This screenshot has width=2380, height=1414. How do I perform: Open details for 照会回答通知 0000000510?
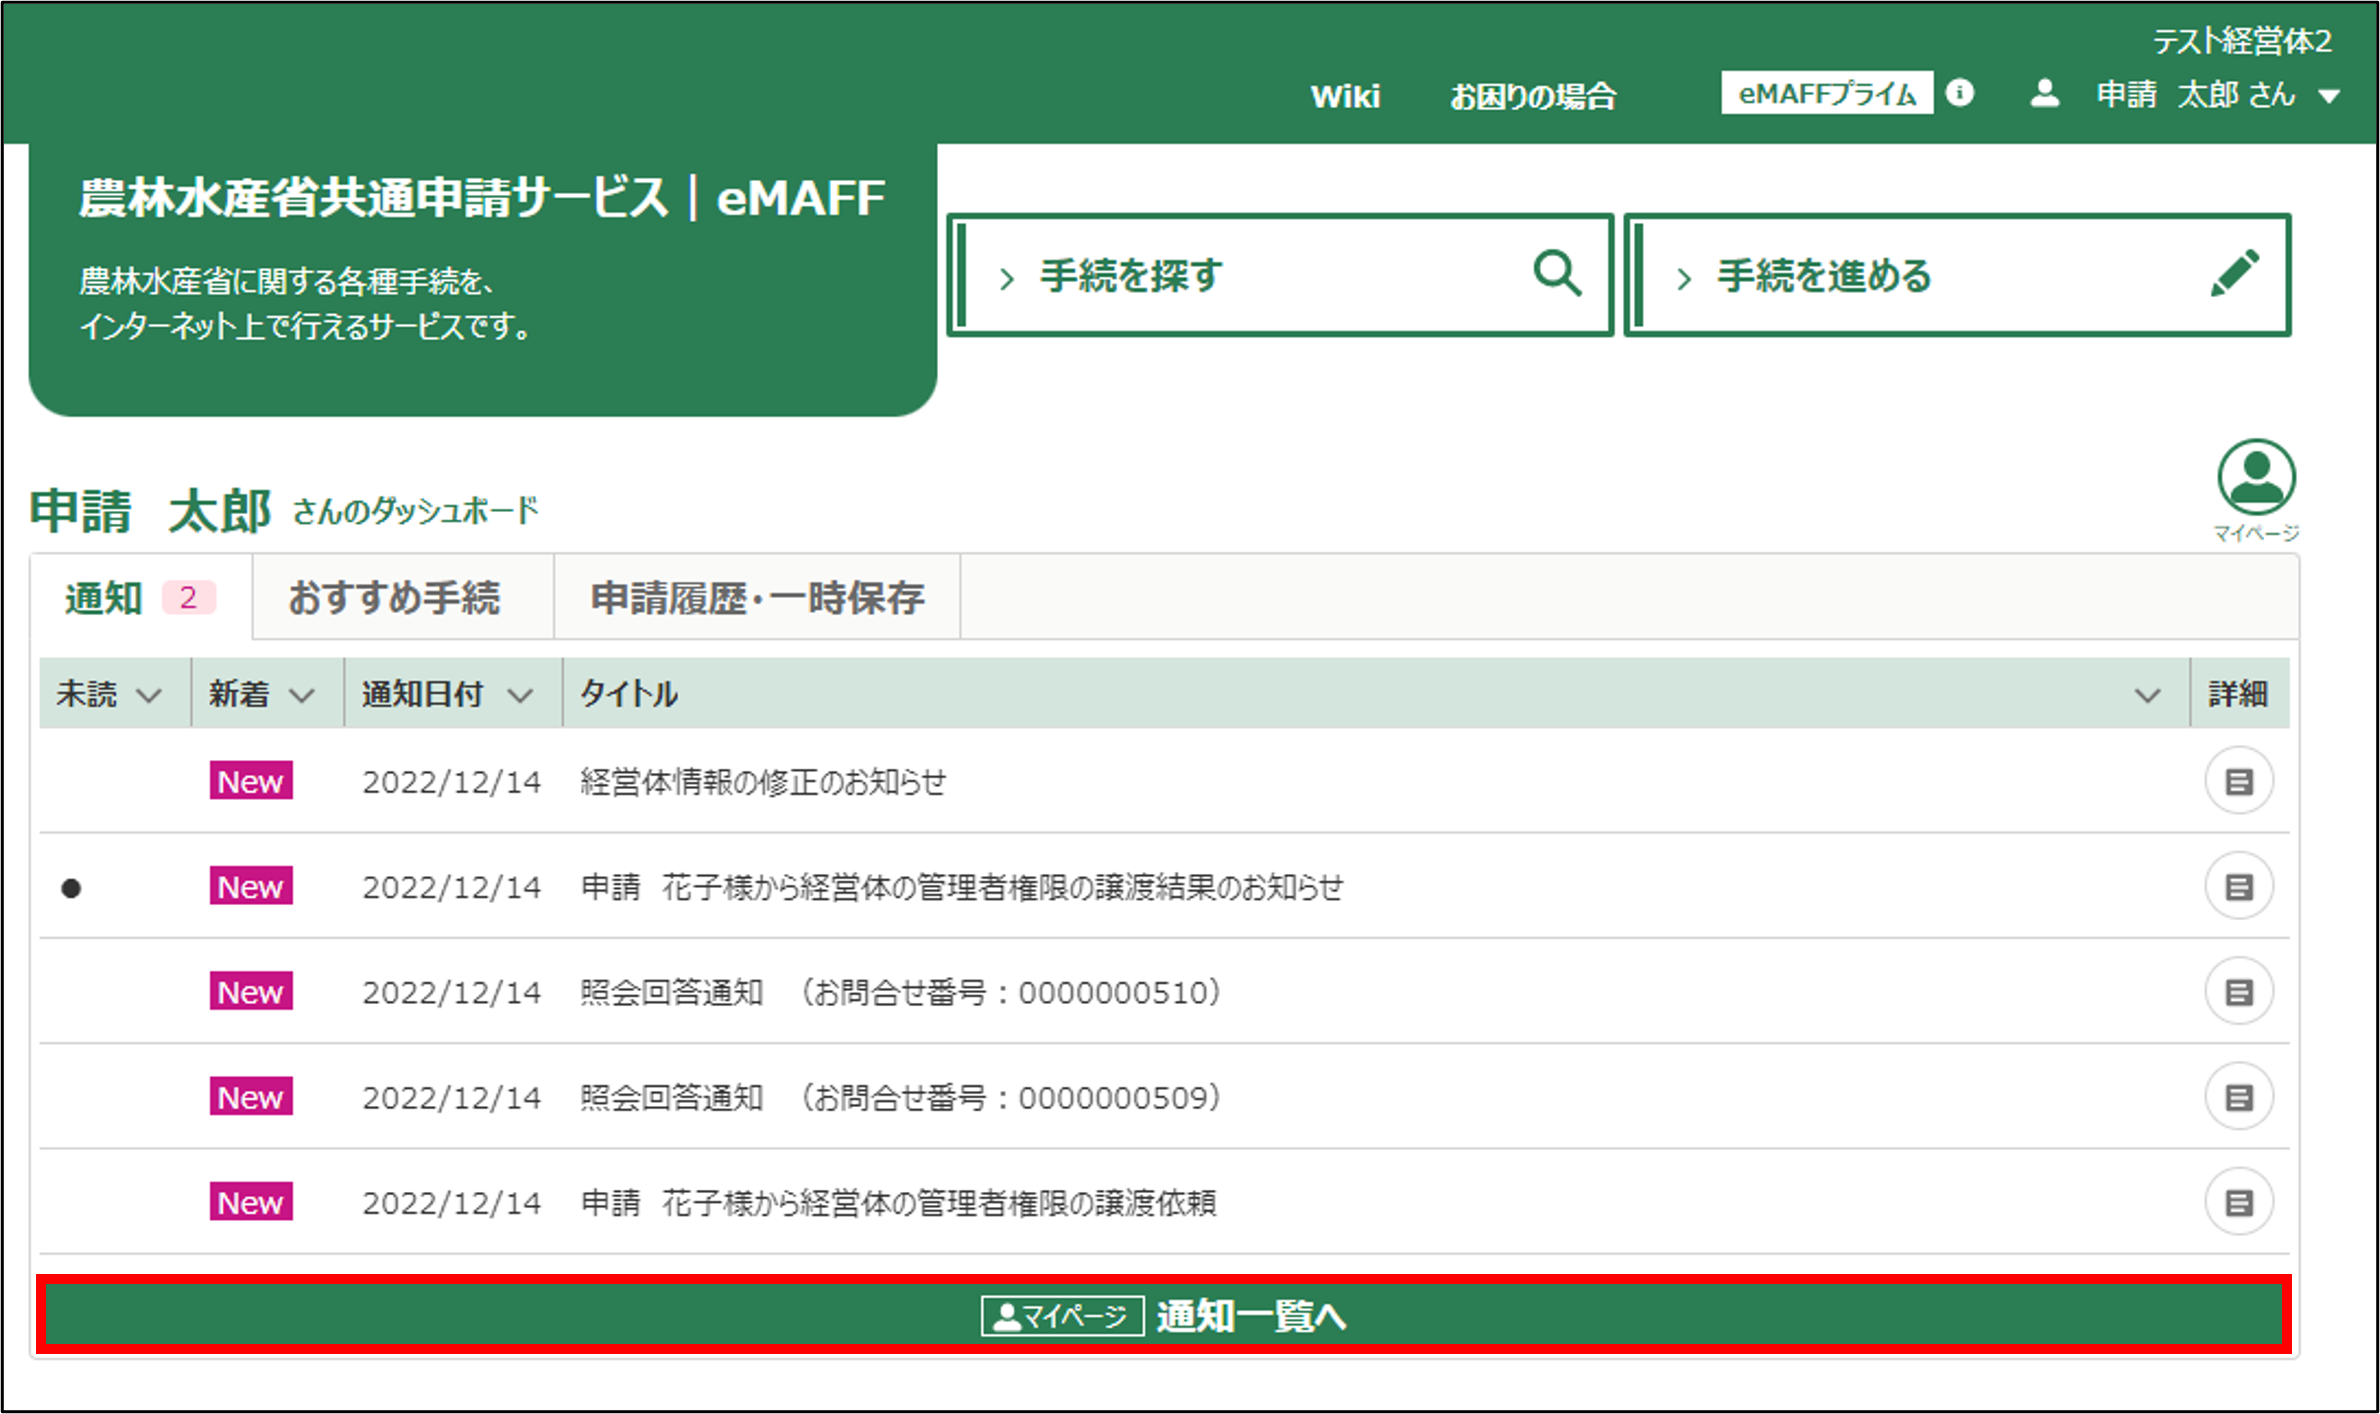pyautogui.click(x=2238, y=991)
